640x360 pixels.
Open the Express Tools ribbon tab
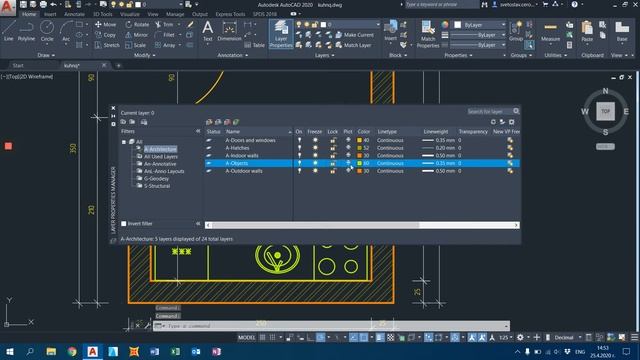(230, 14)
